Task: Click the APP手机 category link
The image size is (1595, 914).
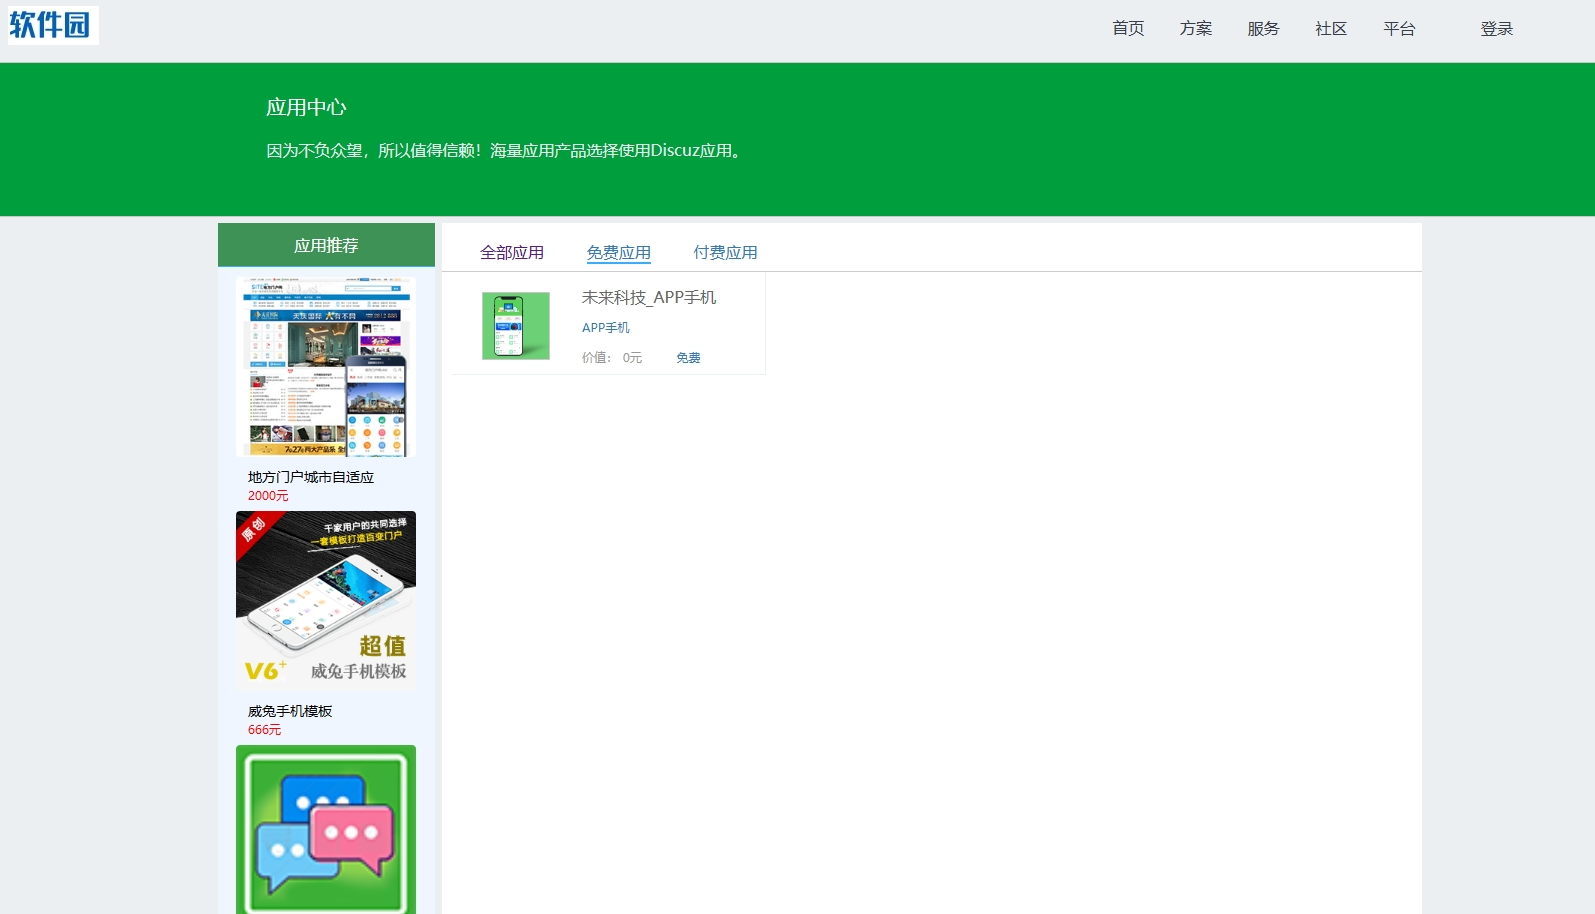Action: pyautogui.click(x=606, y=328)
